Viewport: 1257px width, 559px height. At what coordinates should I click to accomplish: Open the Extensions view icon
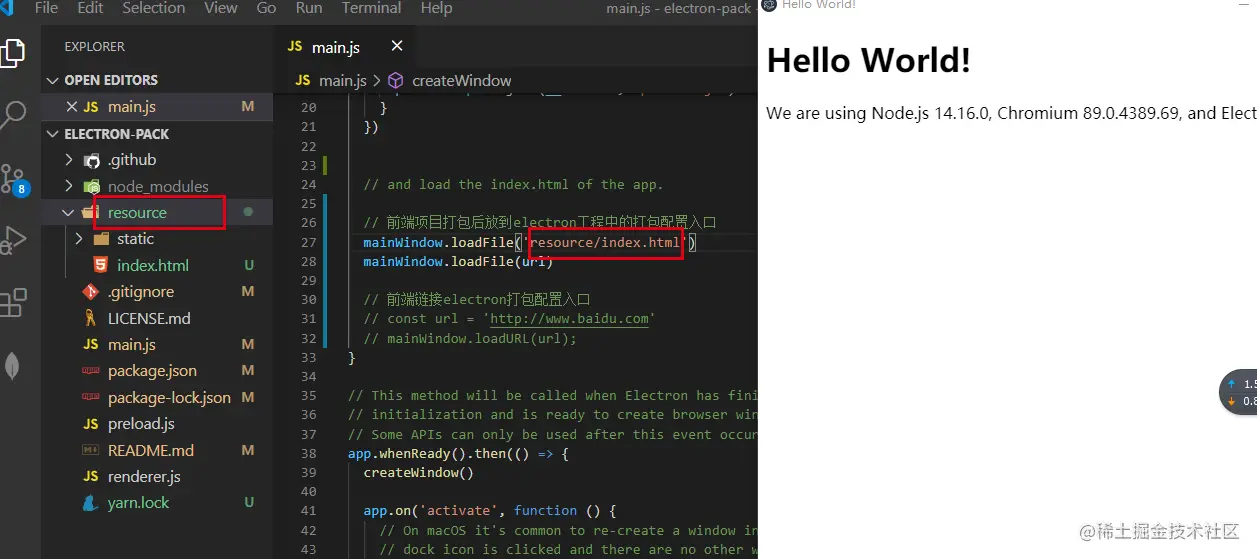click(12, 302)
